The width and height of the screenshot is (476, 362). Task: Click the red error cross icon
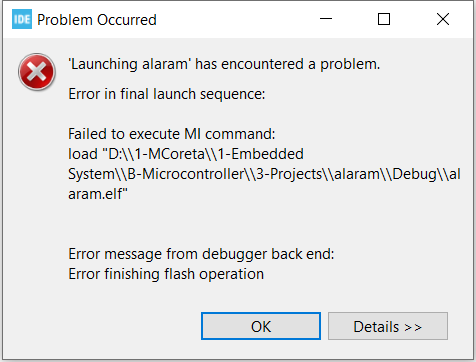point(37,72)
